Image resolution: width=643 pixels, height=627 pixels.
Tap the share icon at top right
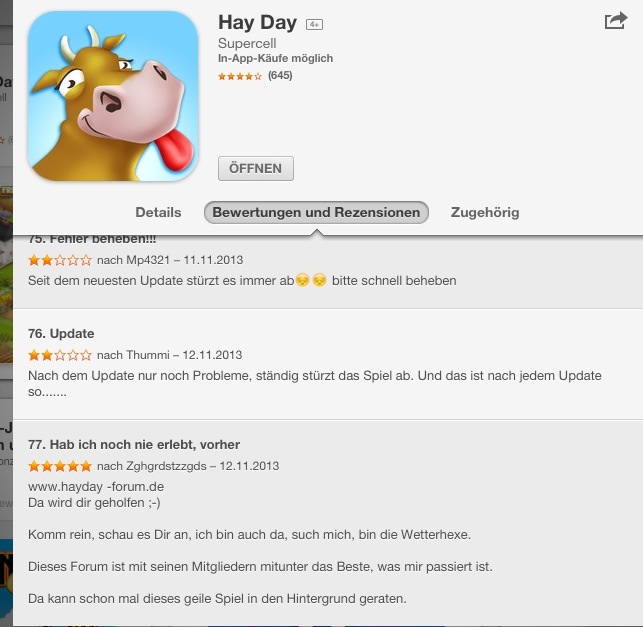(616, 21)
